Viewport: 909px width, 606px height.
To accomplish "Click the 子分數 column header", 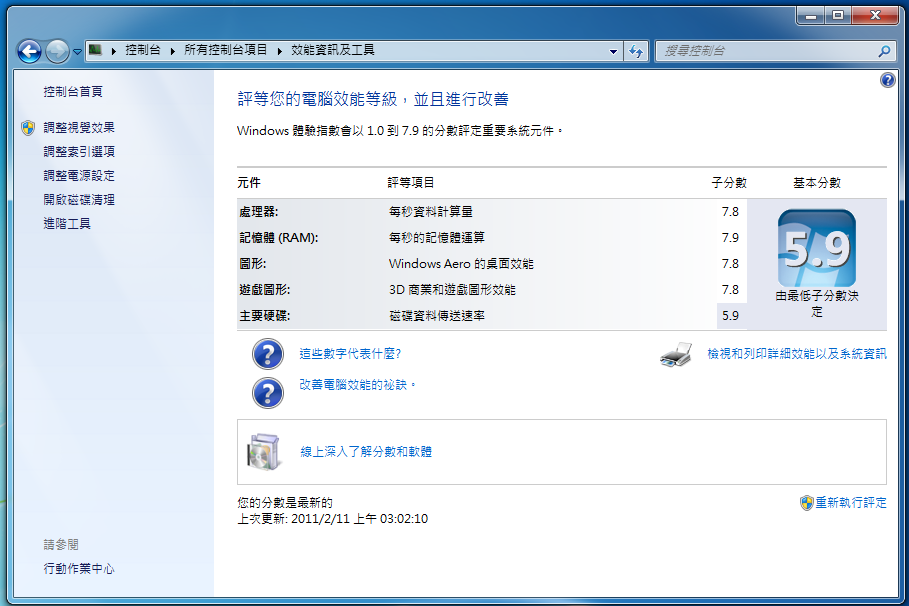I will pyautogui.click(x=729, y=183).
